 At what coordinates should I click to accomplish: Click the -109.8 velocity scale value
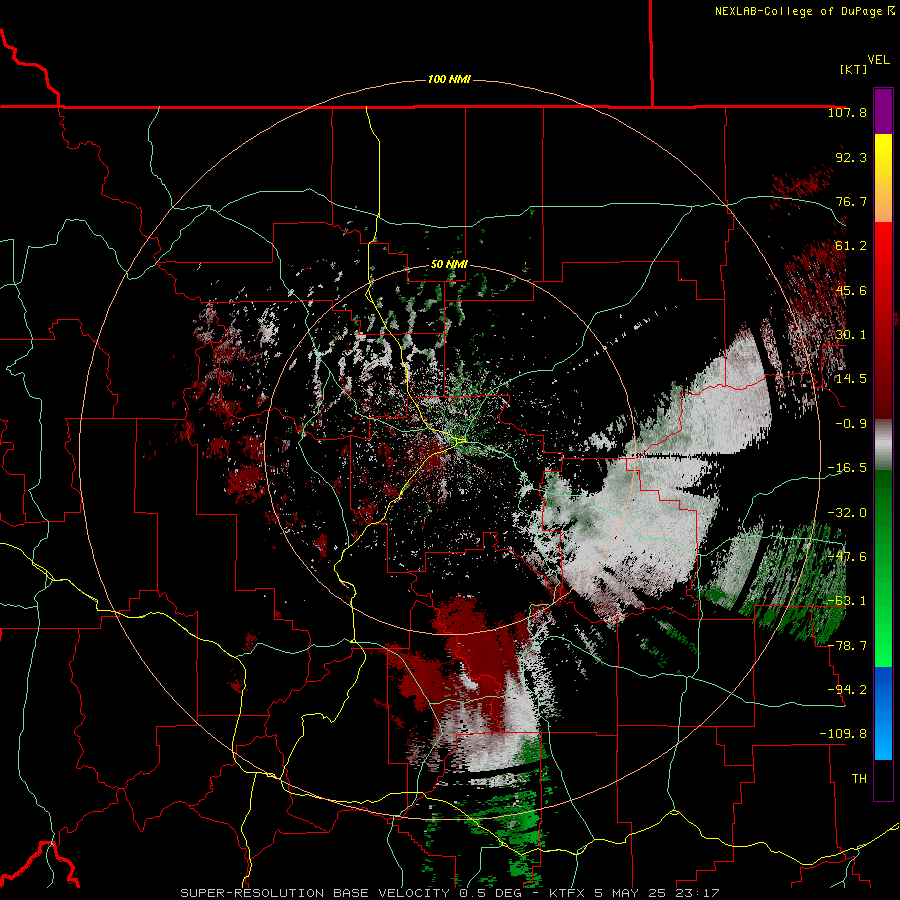pyautogui.click(x=843, y=734)
